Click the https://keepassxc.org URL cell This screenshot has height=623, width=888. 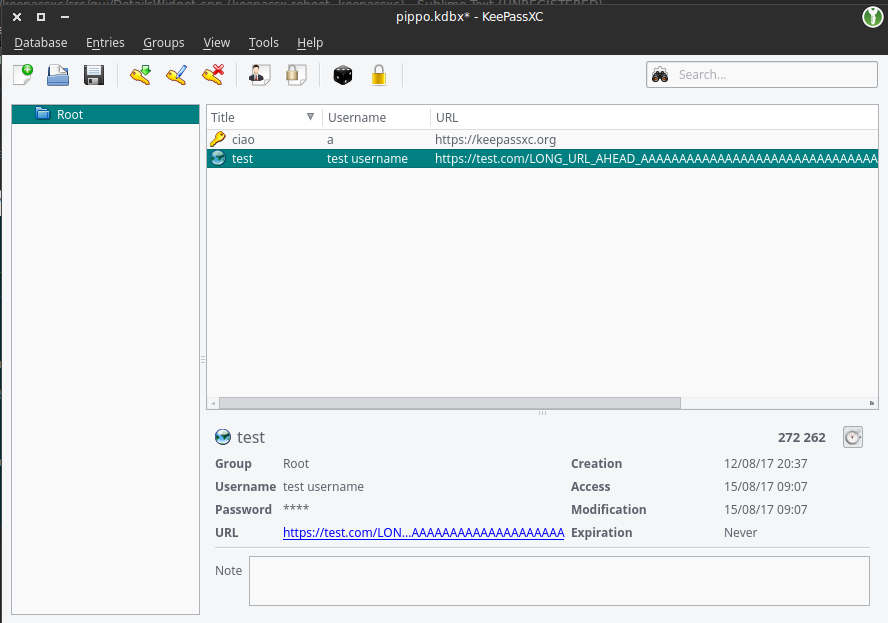pos(496,139)
